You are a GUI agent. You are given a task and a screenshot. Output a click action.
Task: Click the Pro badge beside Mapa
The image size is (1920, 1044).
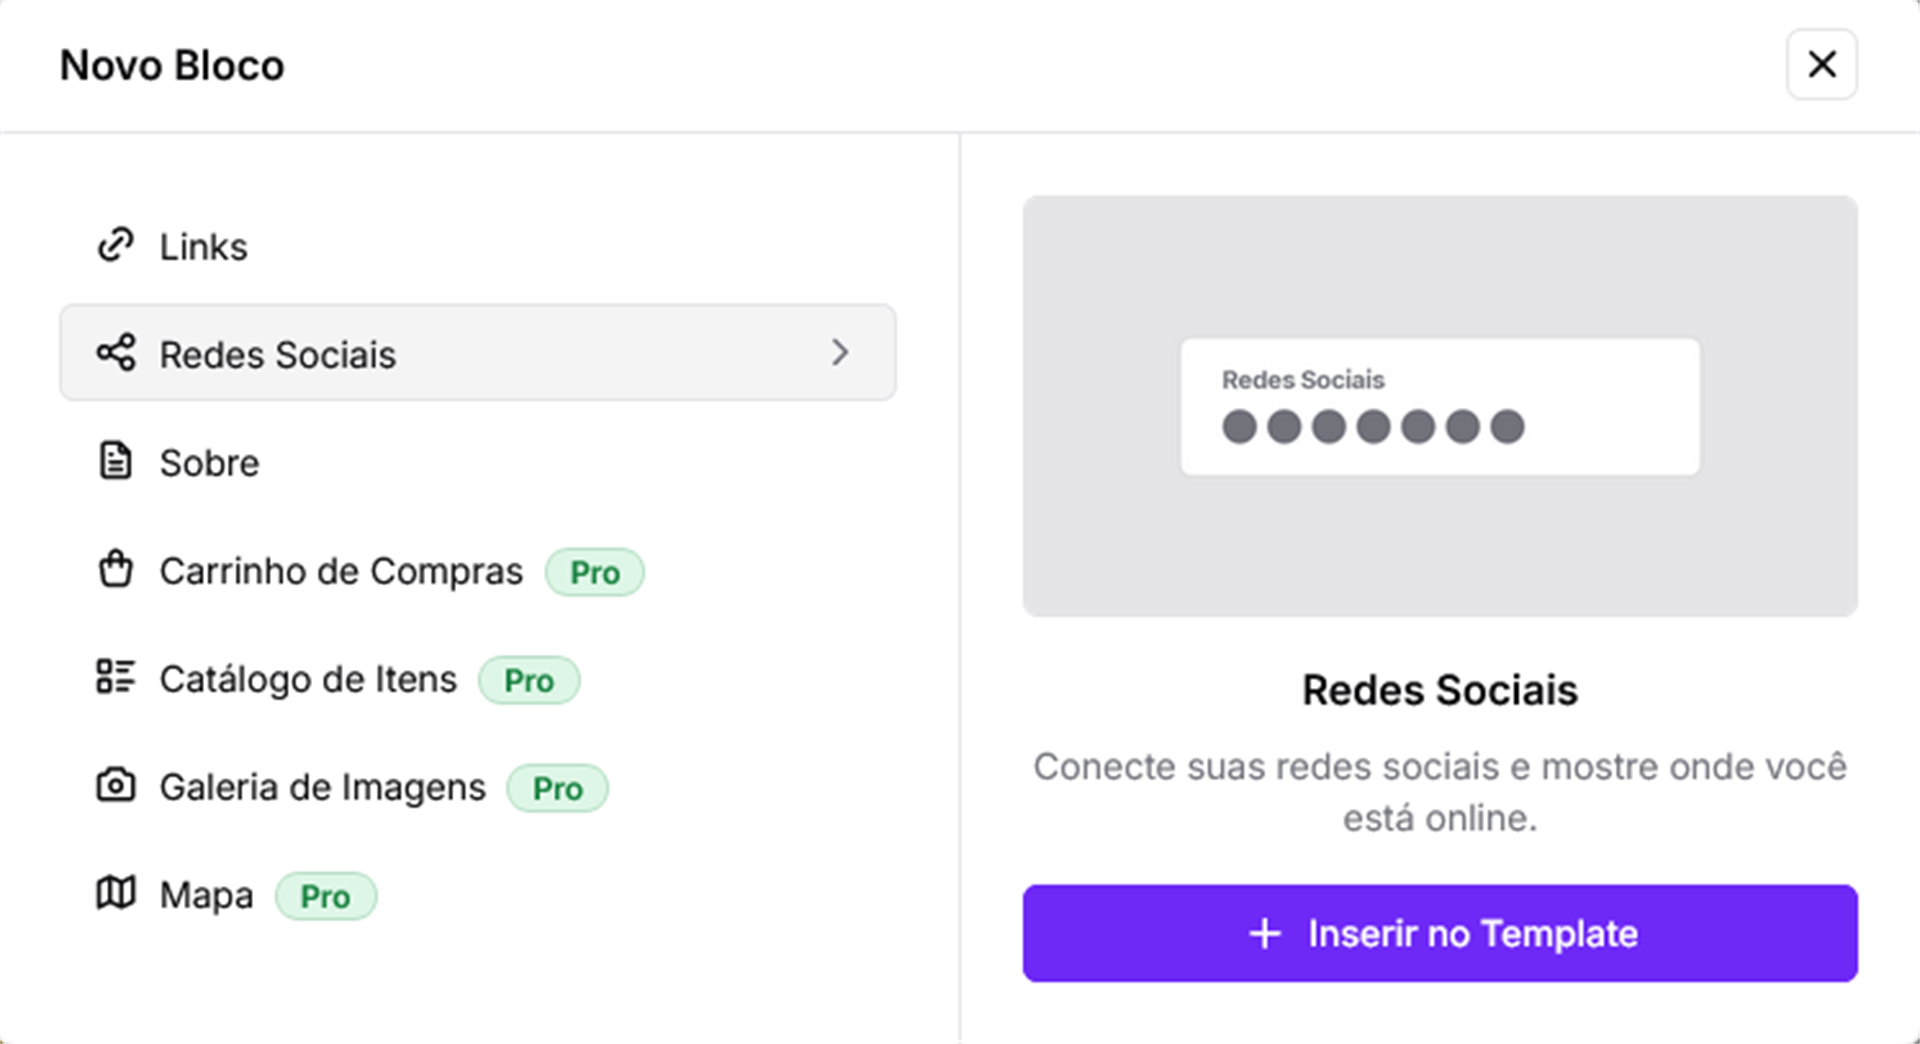pos(326,896)
